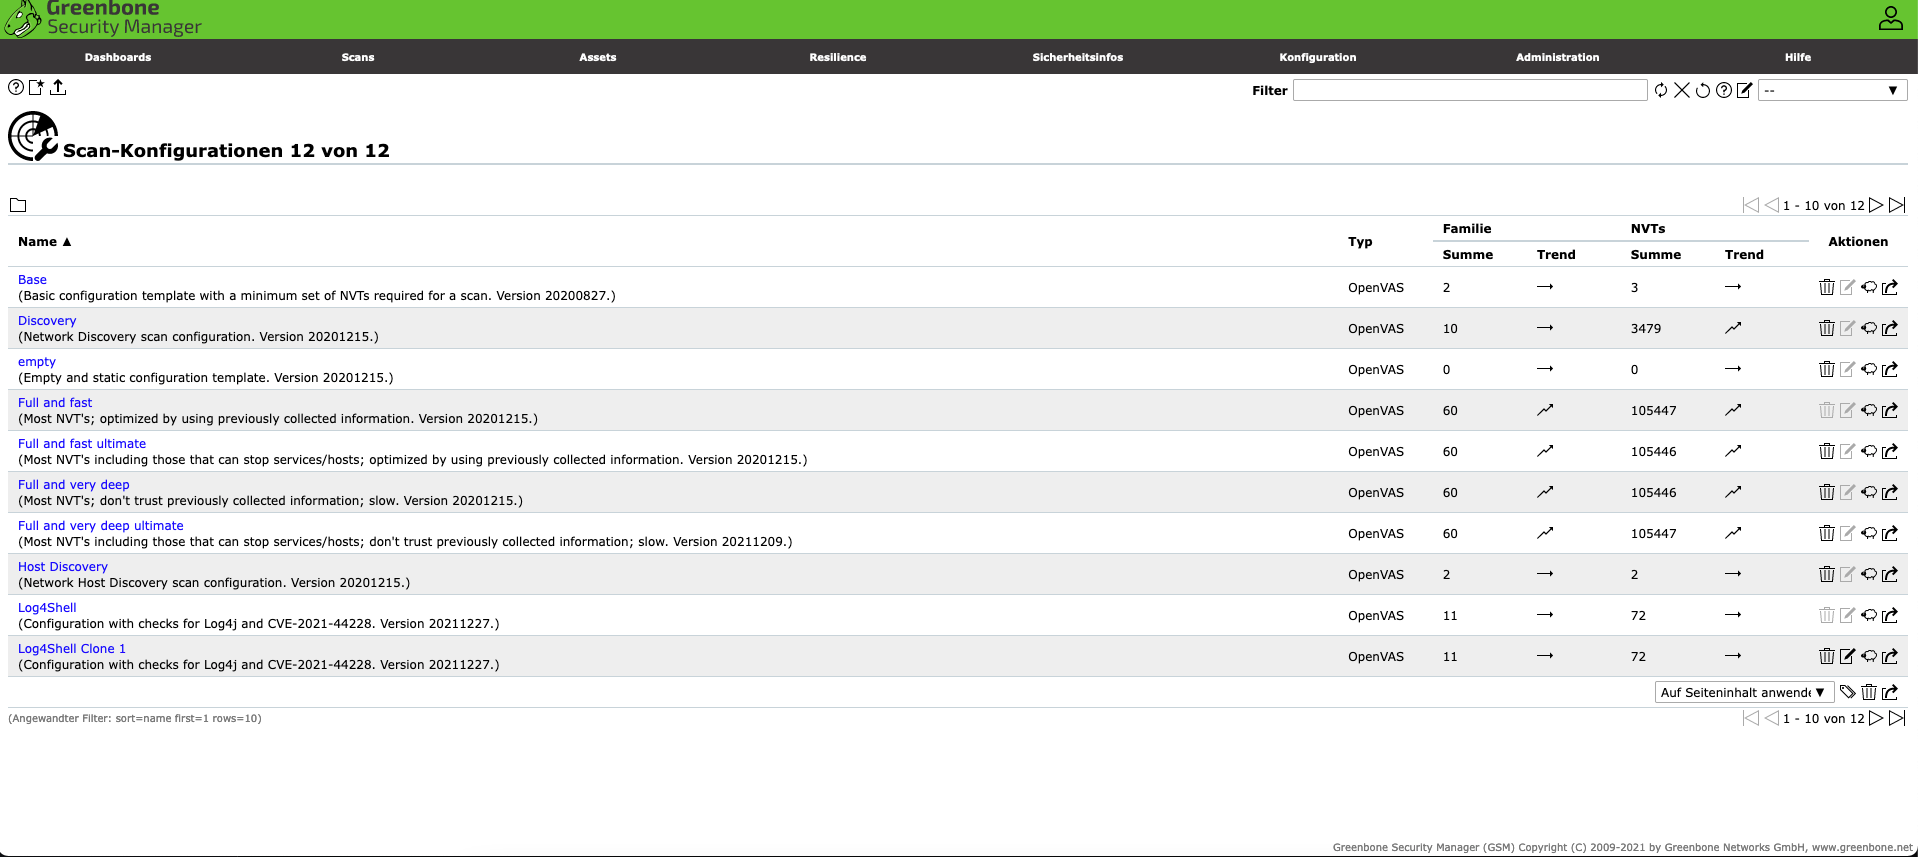Create a new scan configuration
This screenshot has height=857, width=1918.
pos(37,88)
